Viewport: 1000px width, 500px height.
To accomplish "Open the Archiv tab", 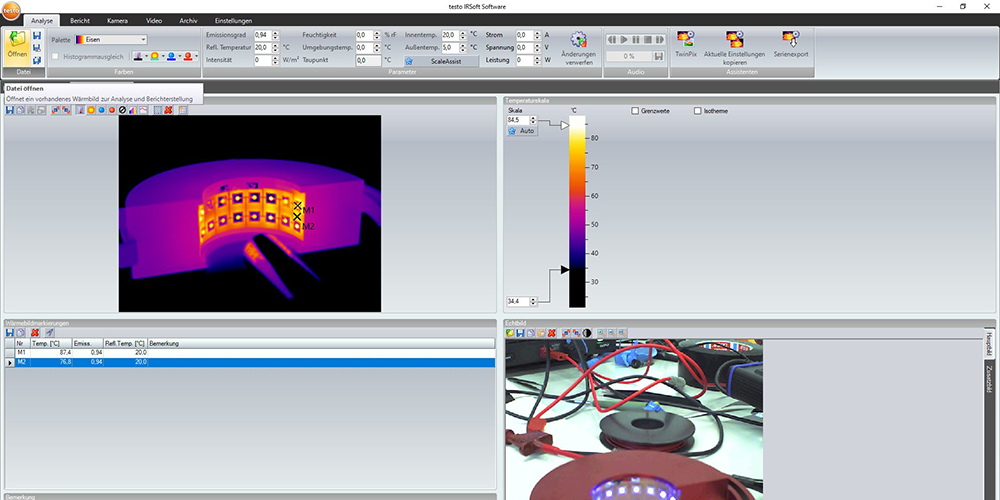I will [x=188, y=20].
